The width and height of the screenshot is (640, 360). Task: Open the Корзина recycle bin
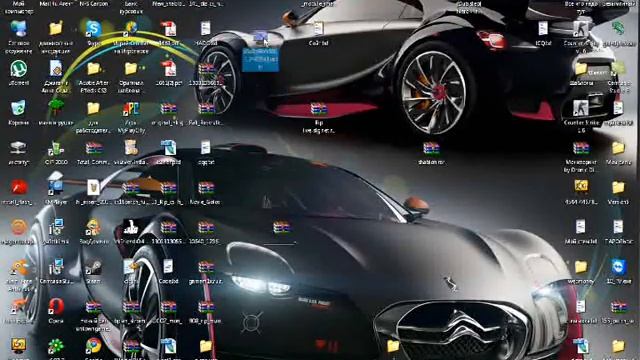[x=18, y=109]
